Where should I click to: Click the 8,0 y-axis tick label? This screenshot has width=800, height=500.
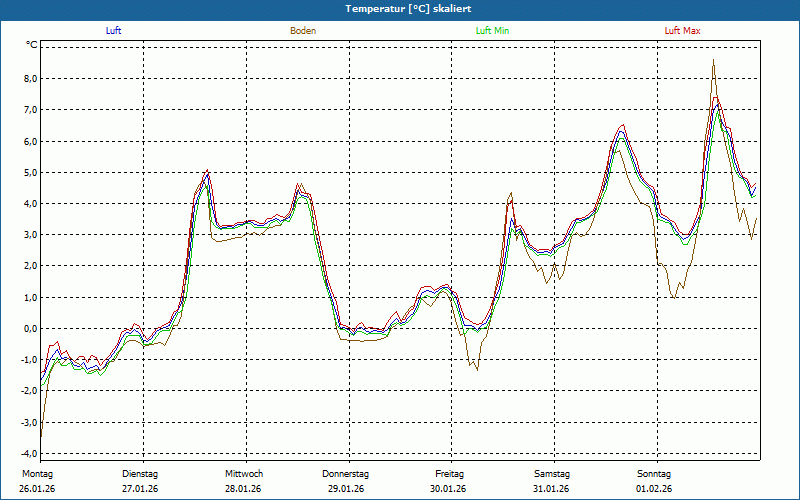pyautogui.click(x=29, y=78)
